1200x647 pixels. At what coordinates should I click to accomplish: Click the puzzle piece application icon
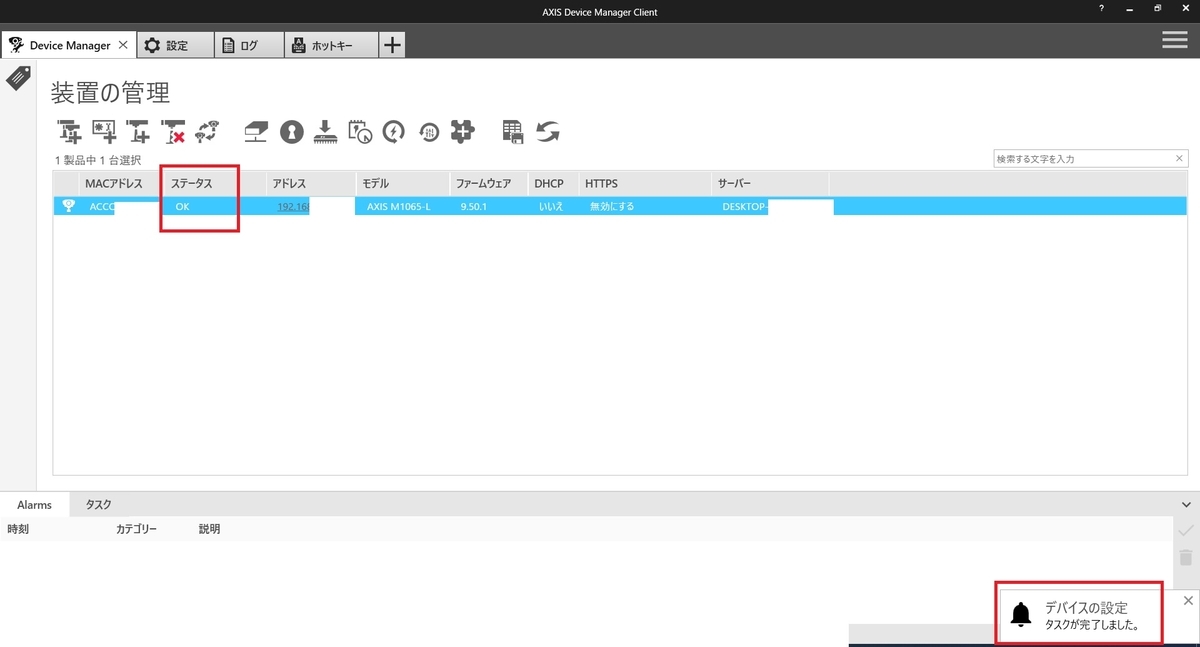(462, 131)
